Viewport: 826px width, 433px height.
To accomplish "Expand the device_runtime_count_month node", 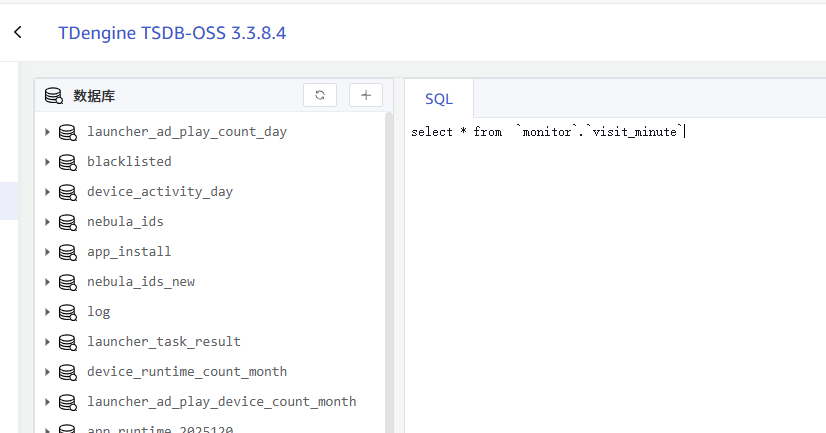I will click(47, 372).
